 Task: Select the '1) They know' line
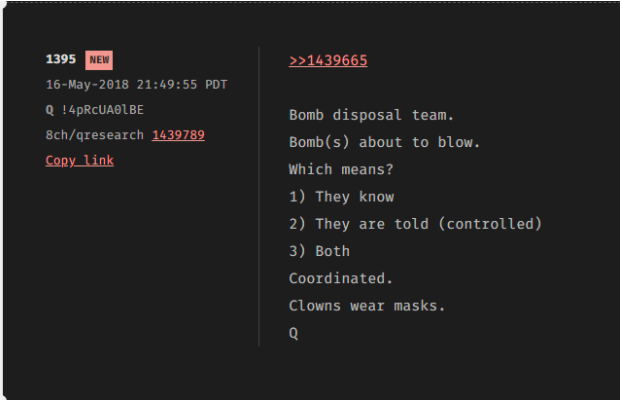pyautogui.click(x=341, y=197)
